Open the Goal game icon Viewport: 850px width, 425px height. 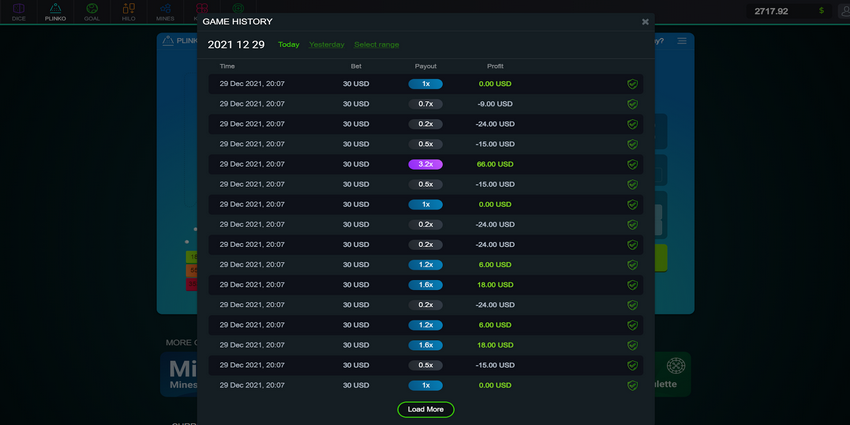click(x=92, y=12)
